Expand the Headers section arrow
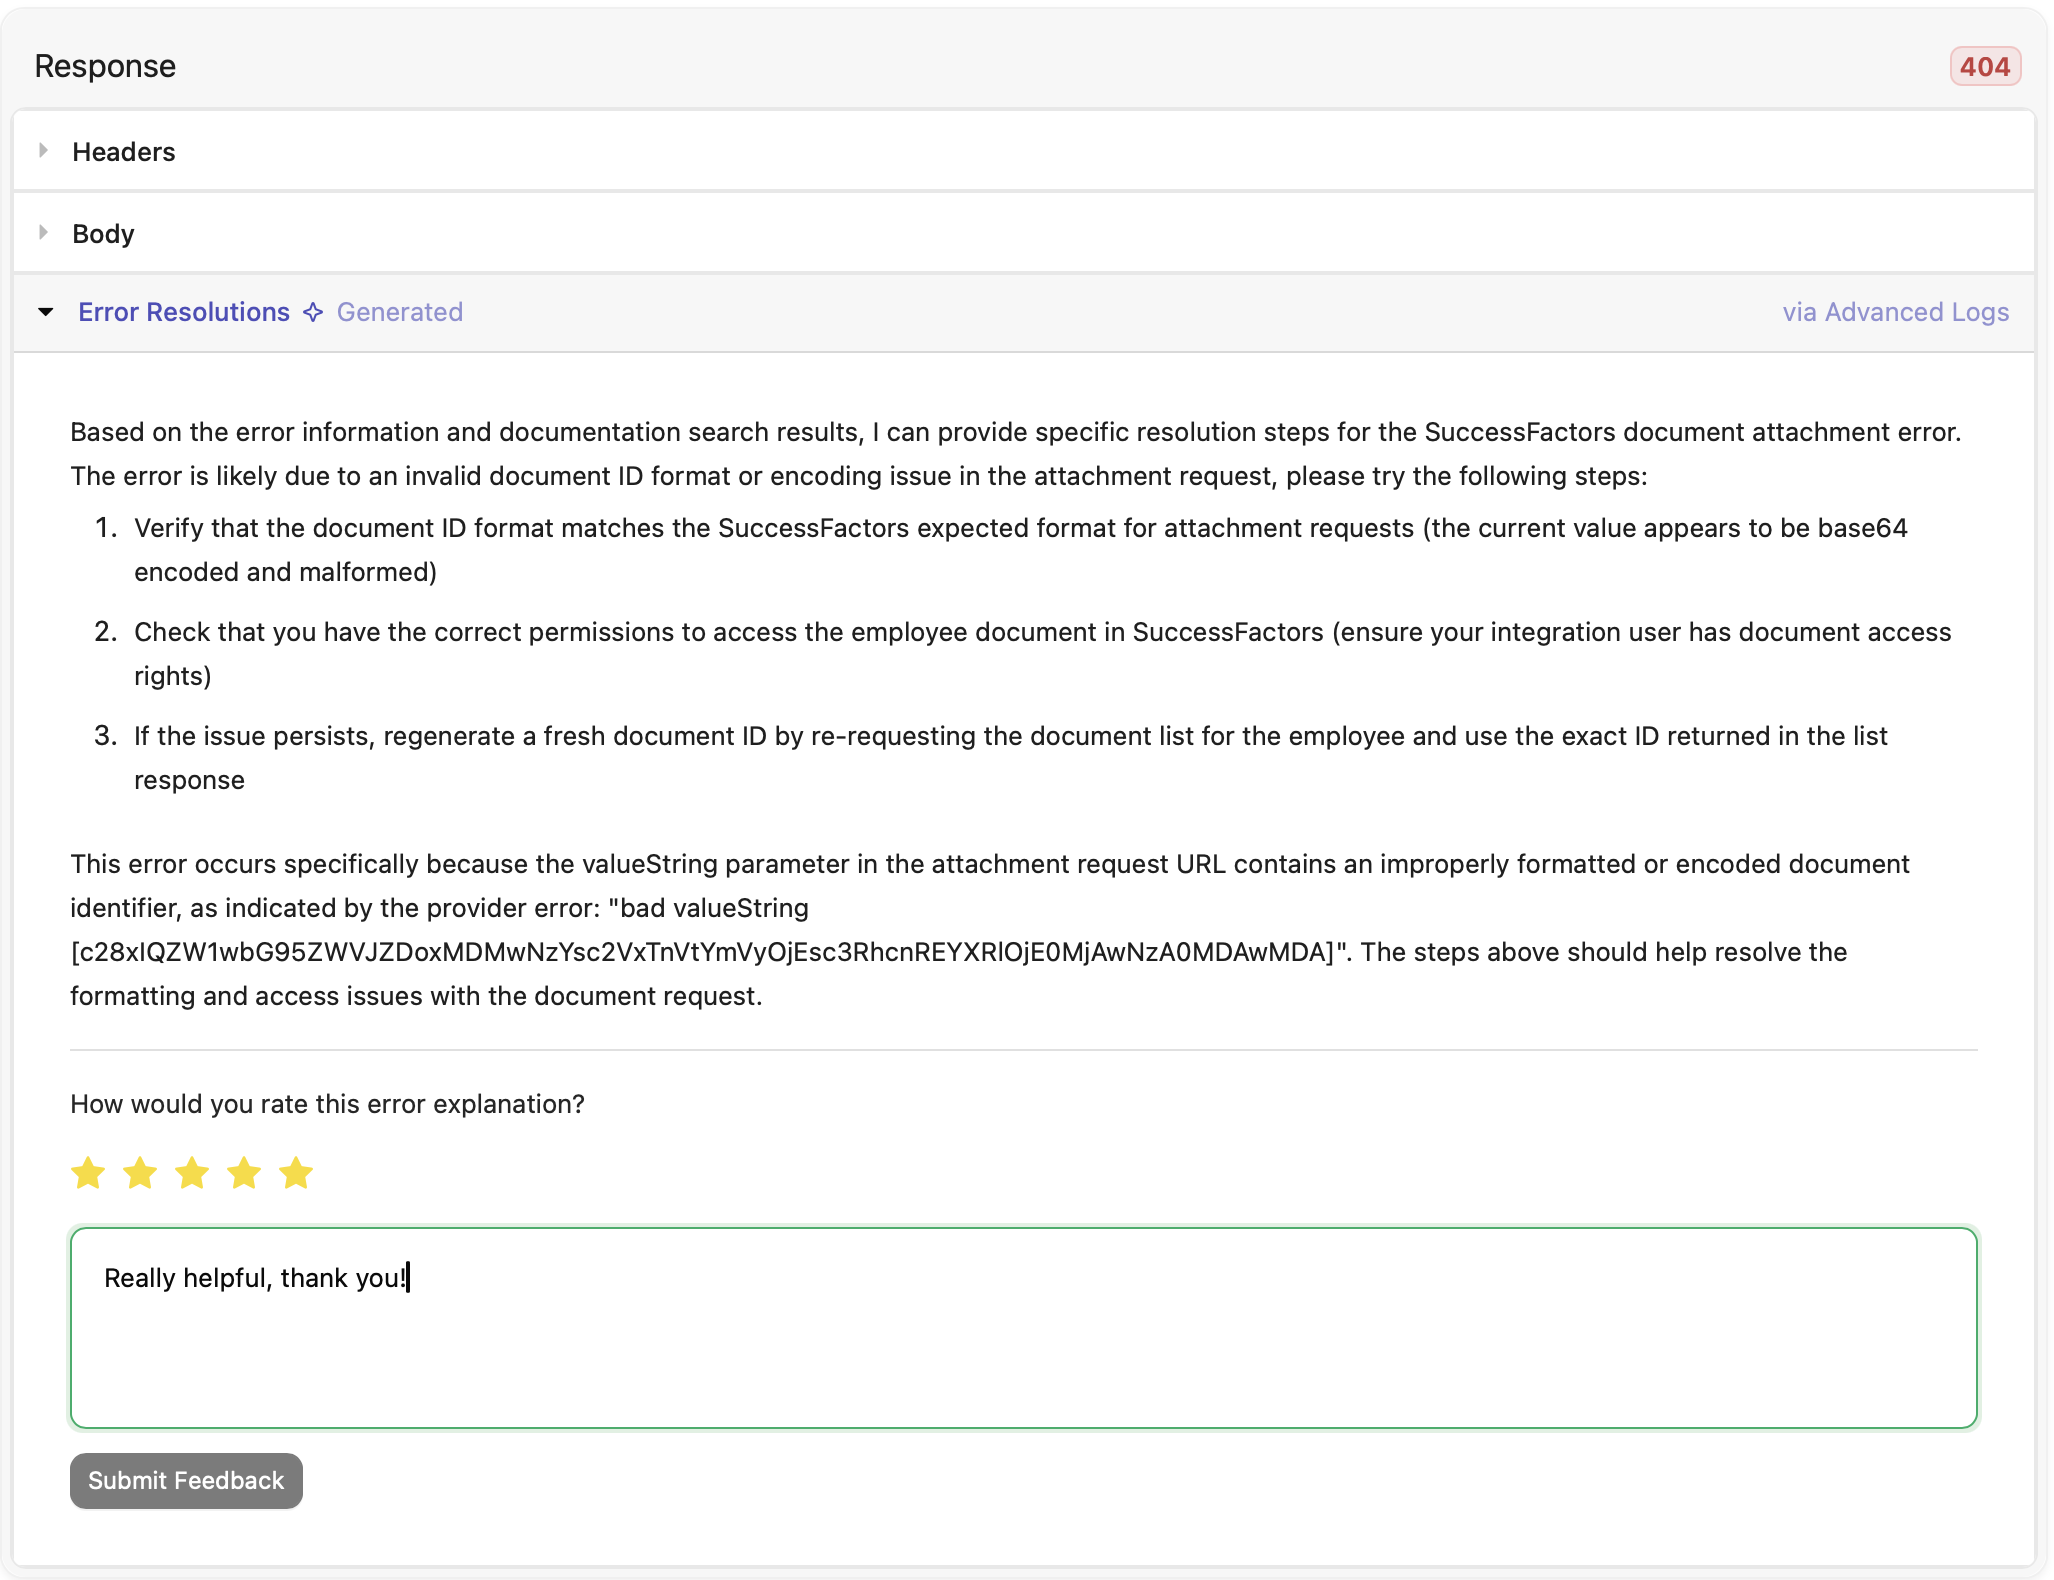 [44, 151]
